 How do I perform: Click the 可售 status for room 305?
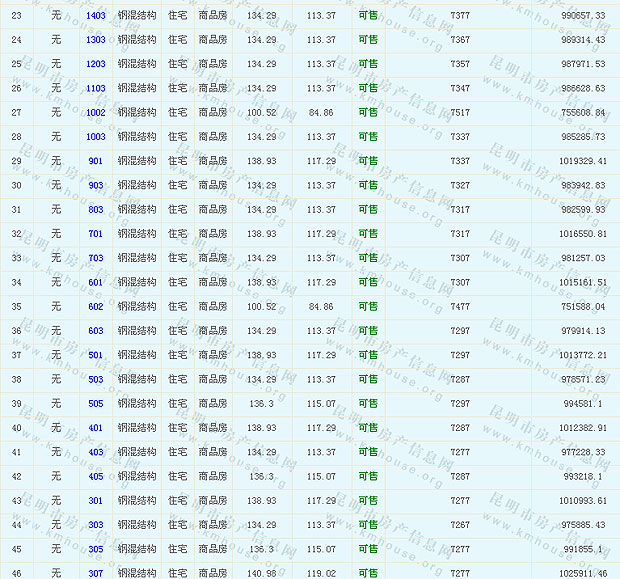[x=368, y=549]
